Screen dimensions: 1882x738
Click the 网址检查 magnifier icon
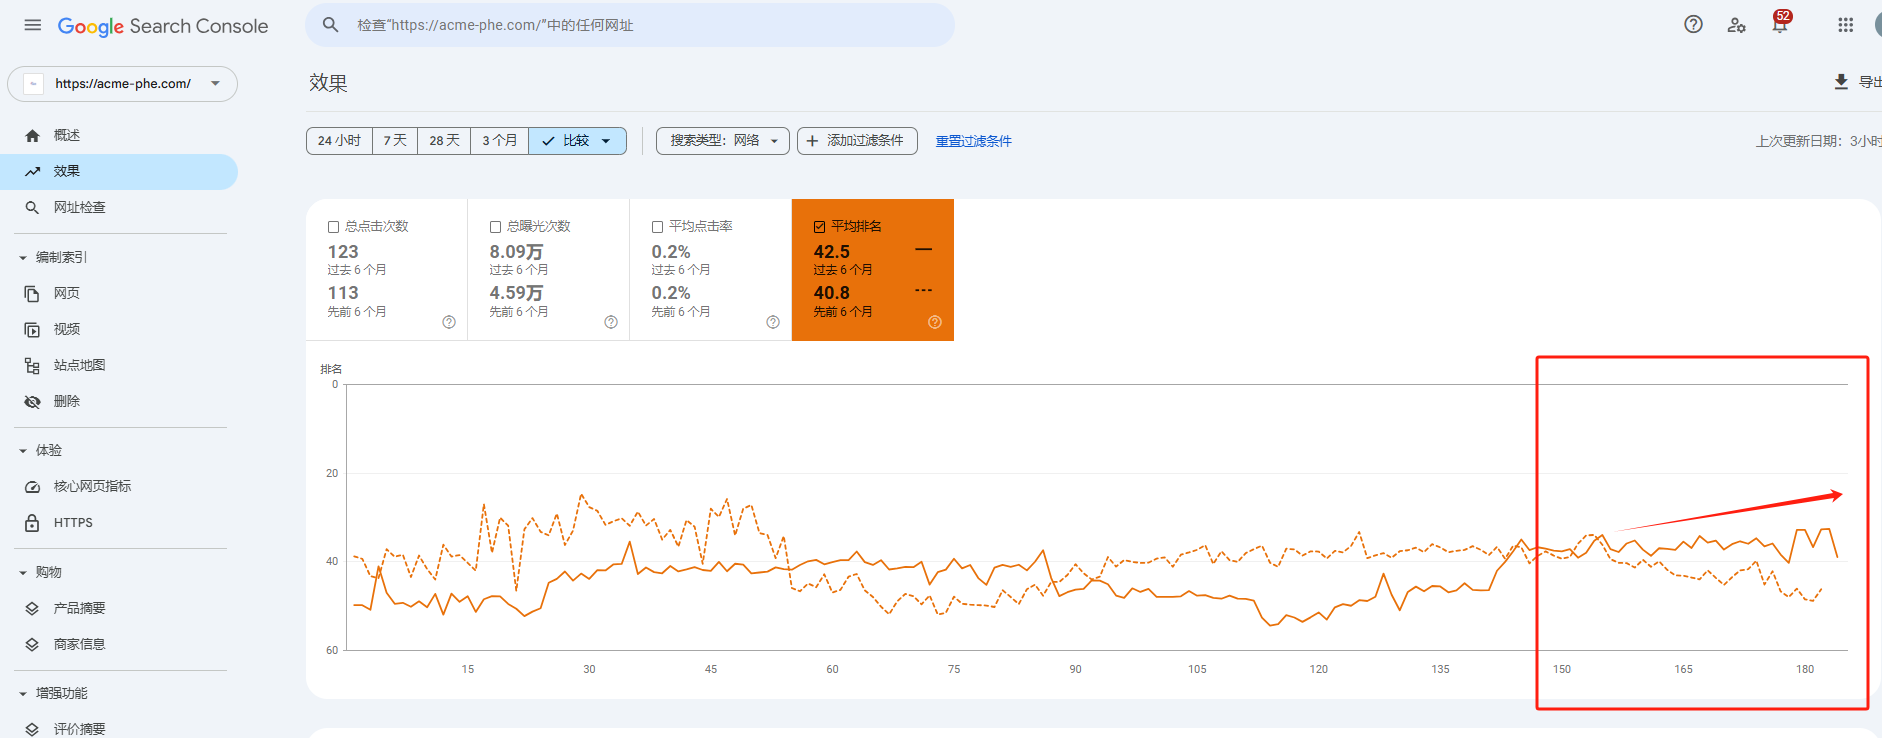(x=32, y=207)
